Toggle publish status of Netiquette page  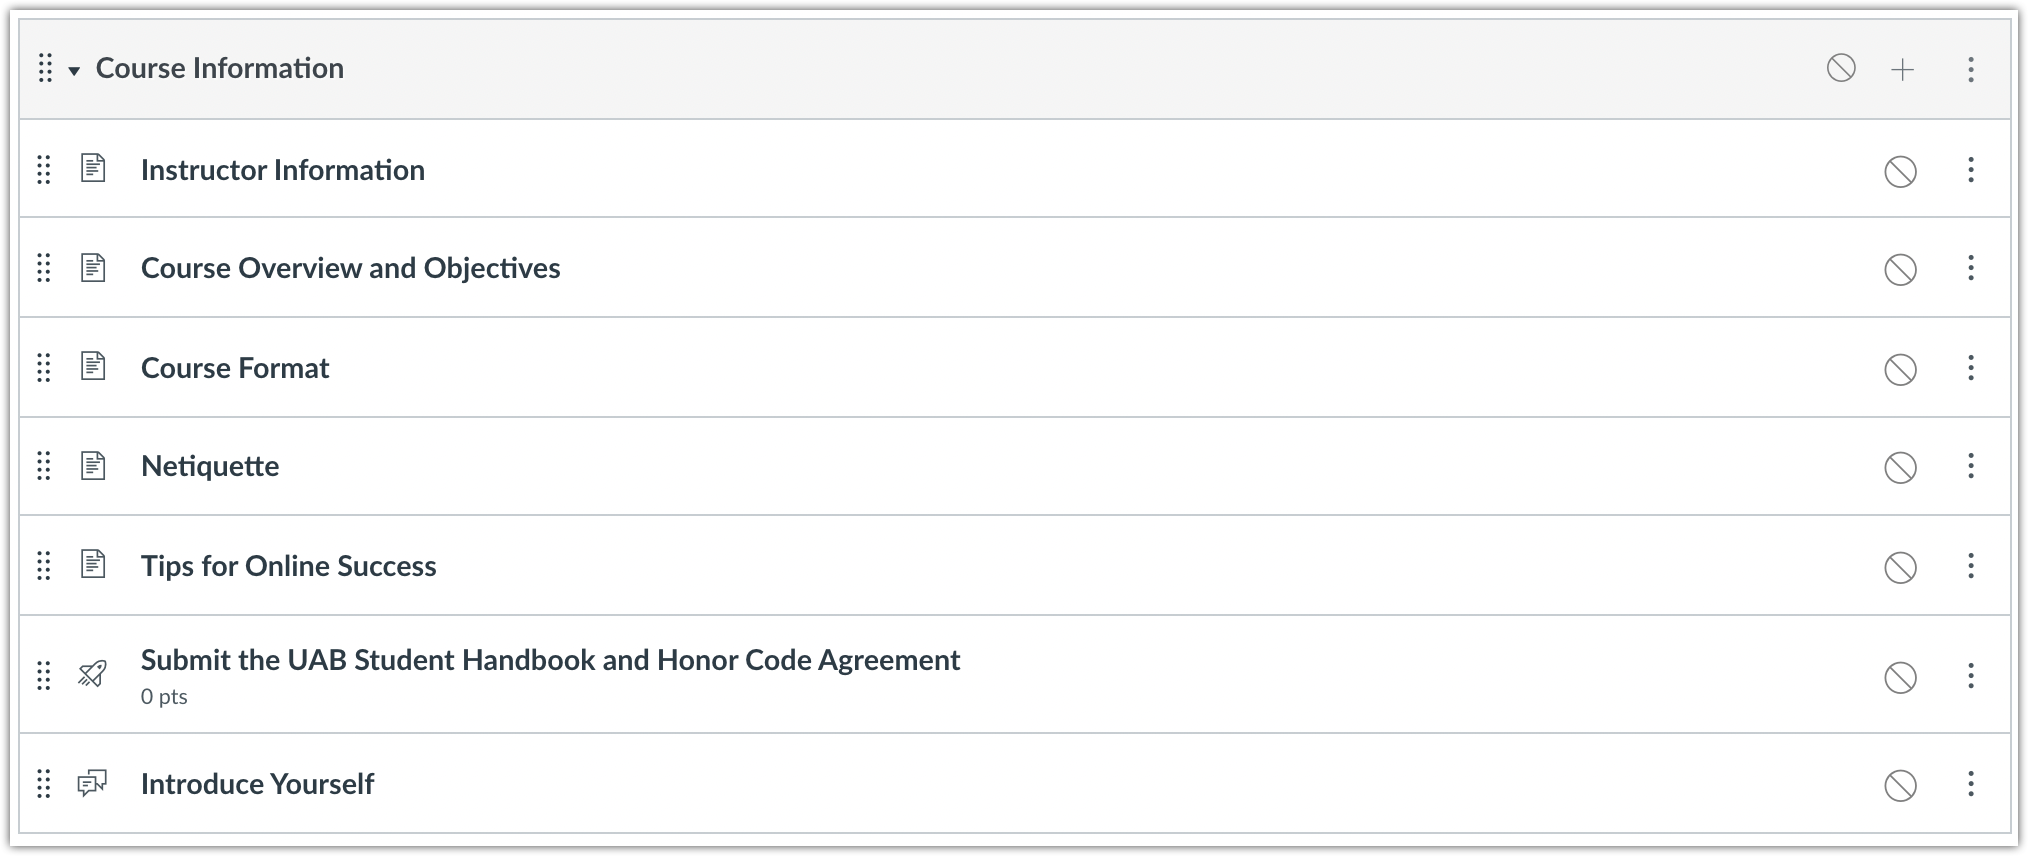click(x=1900, y=467)
